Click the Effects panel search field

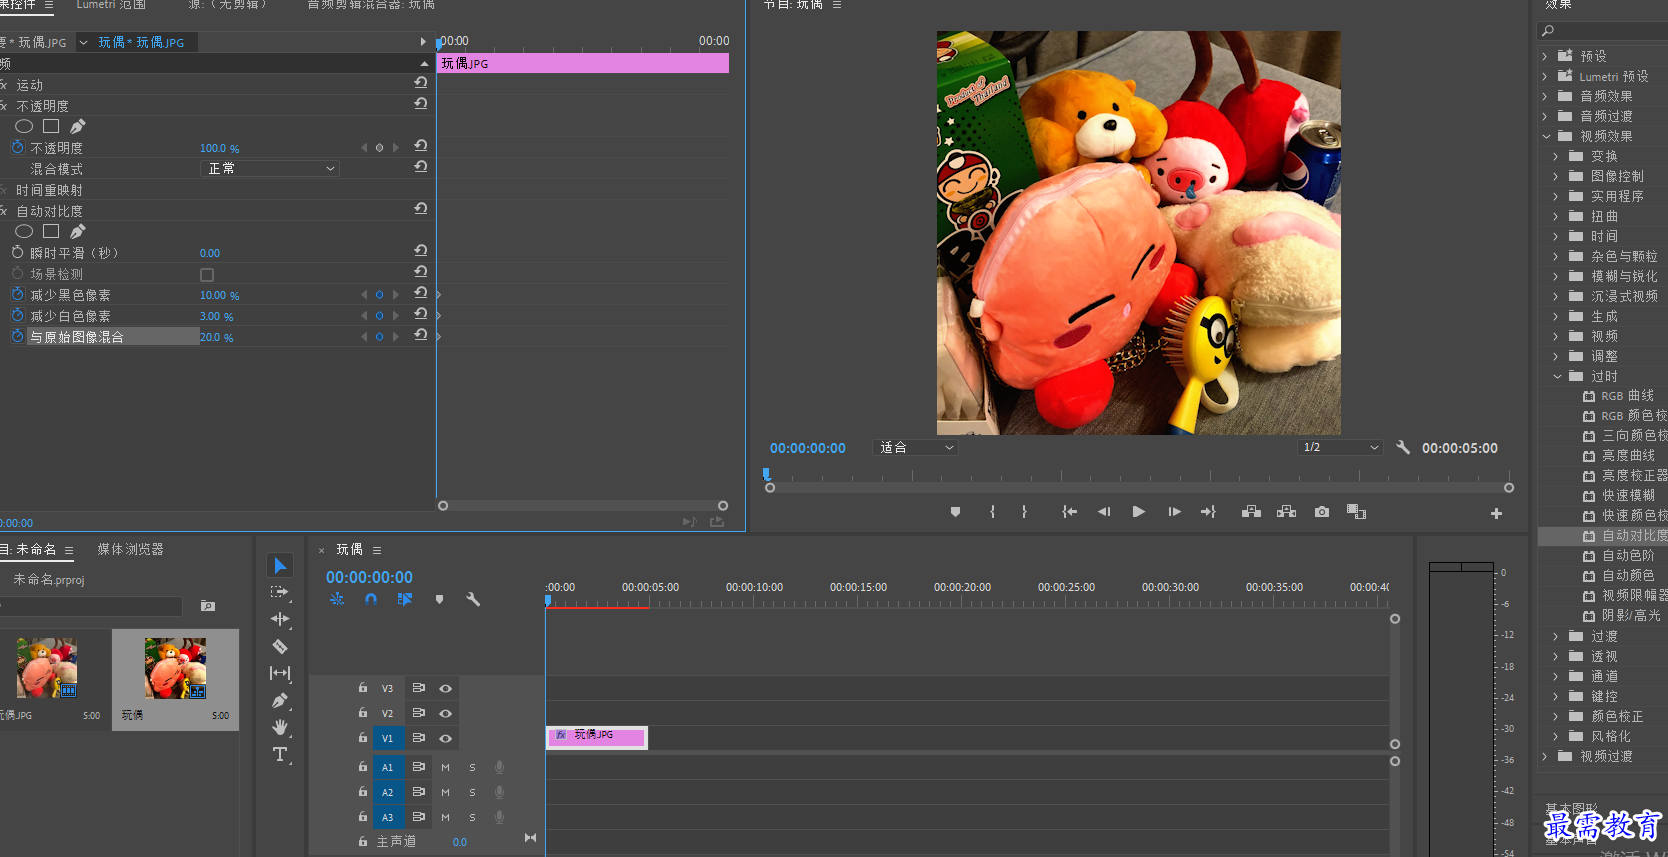coord(1603,31)
